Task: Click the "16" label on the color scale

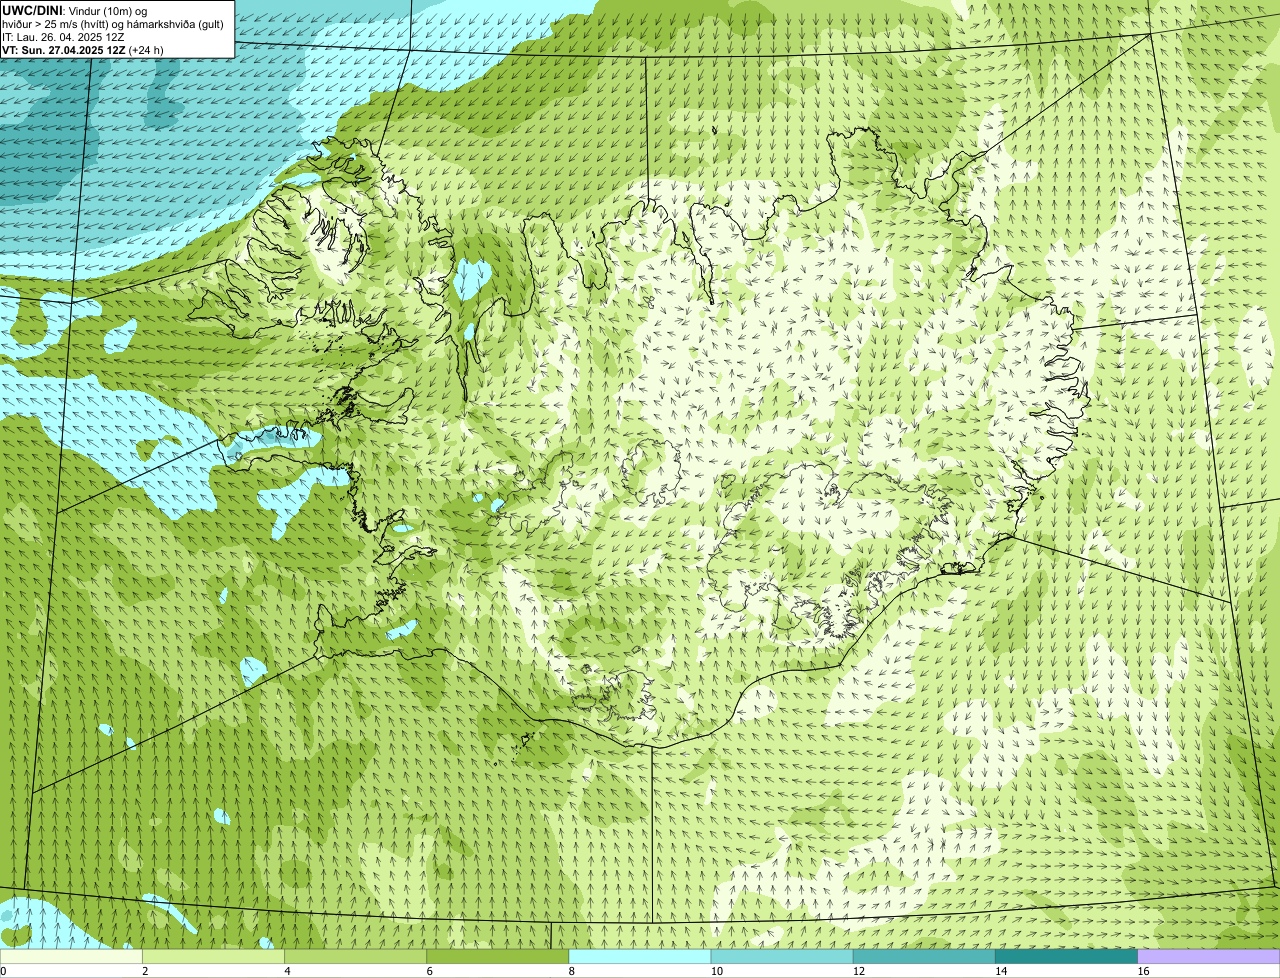Action: coord(1143,971)
